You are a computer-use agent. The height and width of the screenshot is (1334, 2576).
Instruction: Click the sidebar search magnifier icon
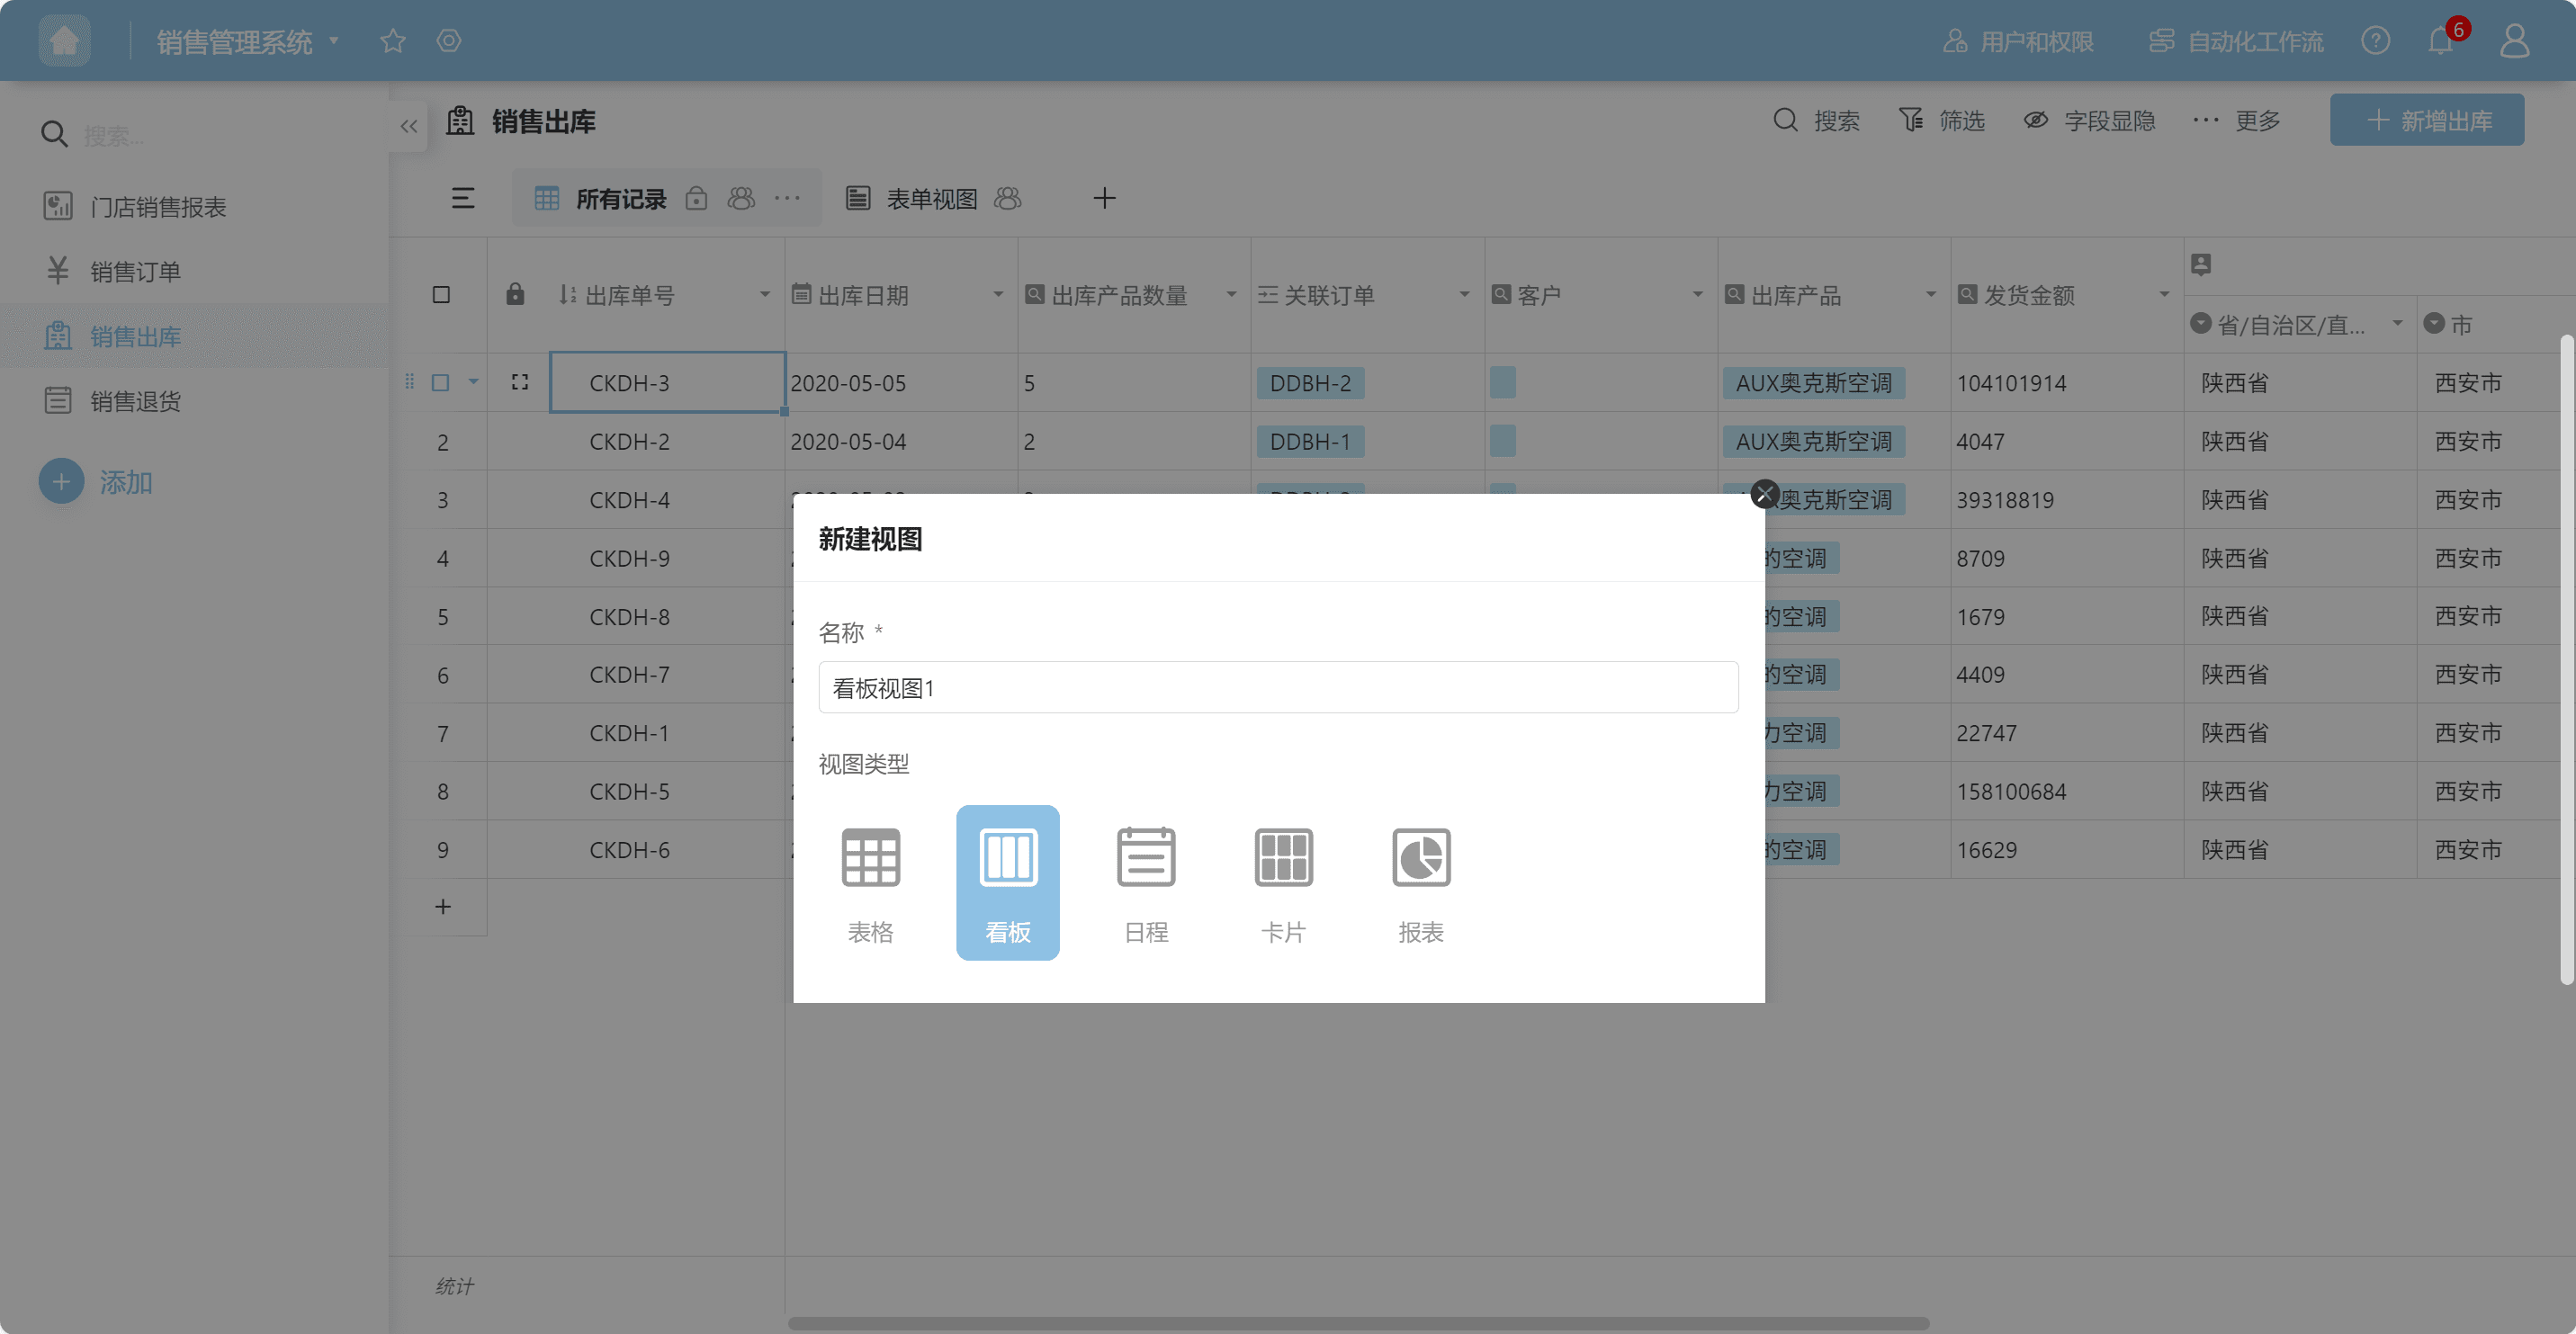[54, 134]
